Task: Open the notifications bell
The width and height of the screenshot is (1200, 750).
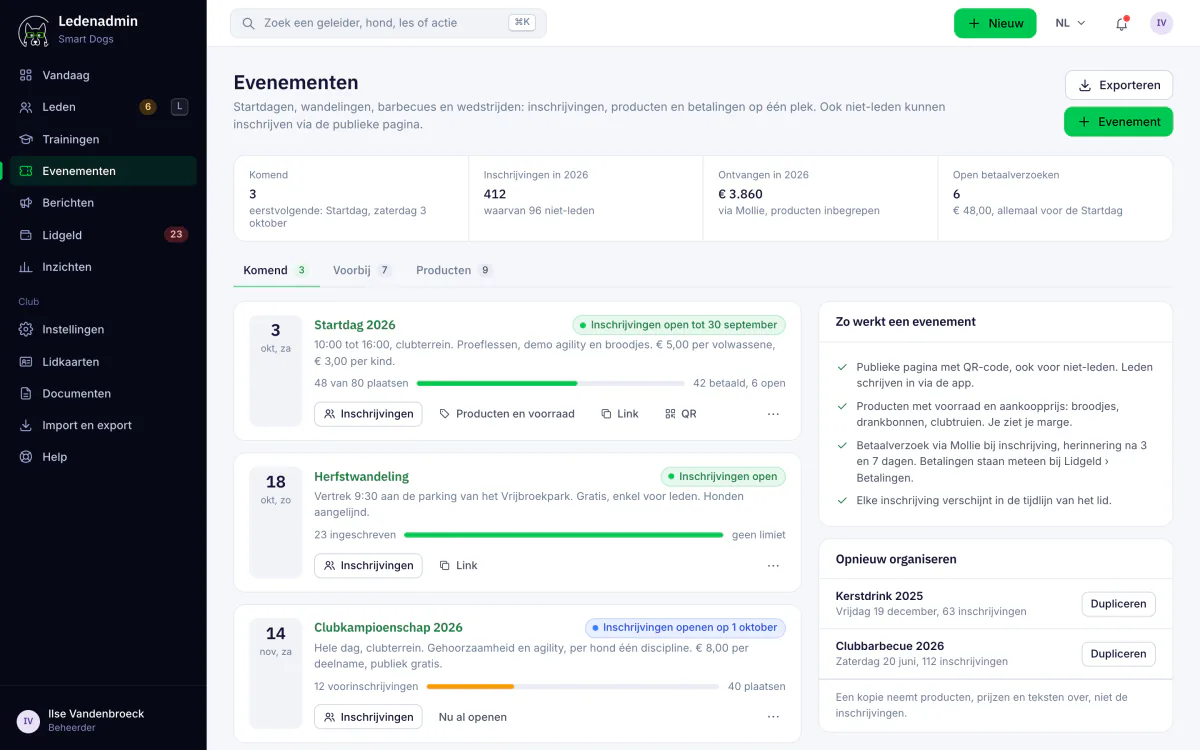Action: point(1121,23)
